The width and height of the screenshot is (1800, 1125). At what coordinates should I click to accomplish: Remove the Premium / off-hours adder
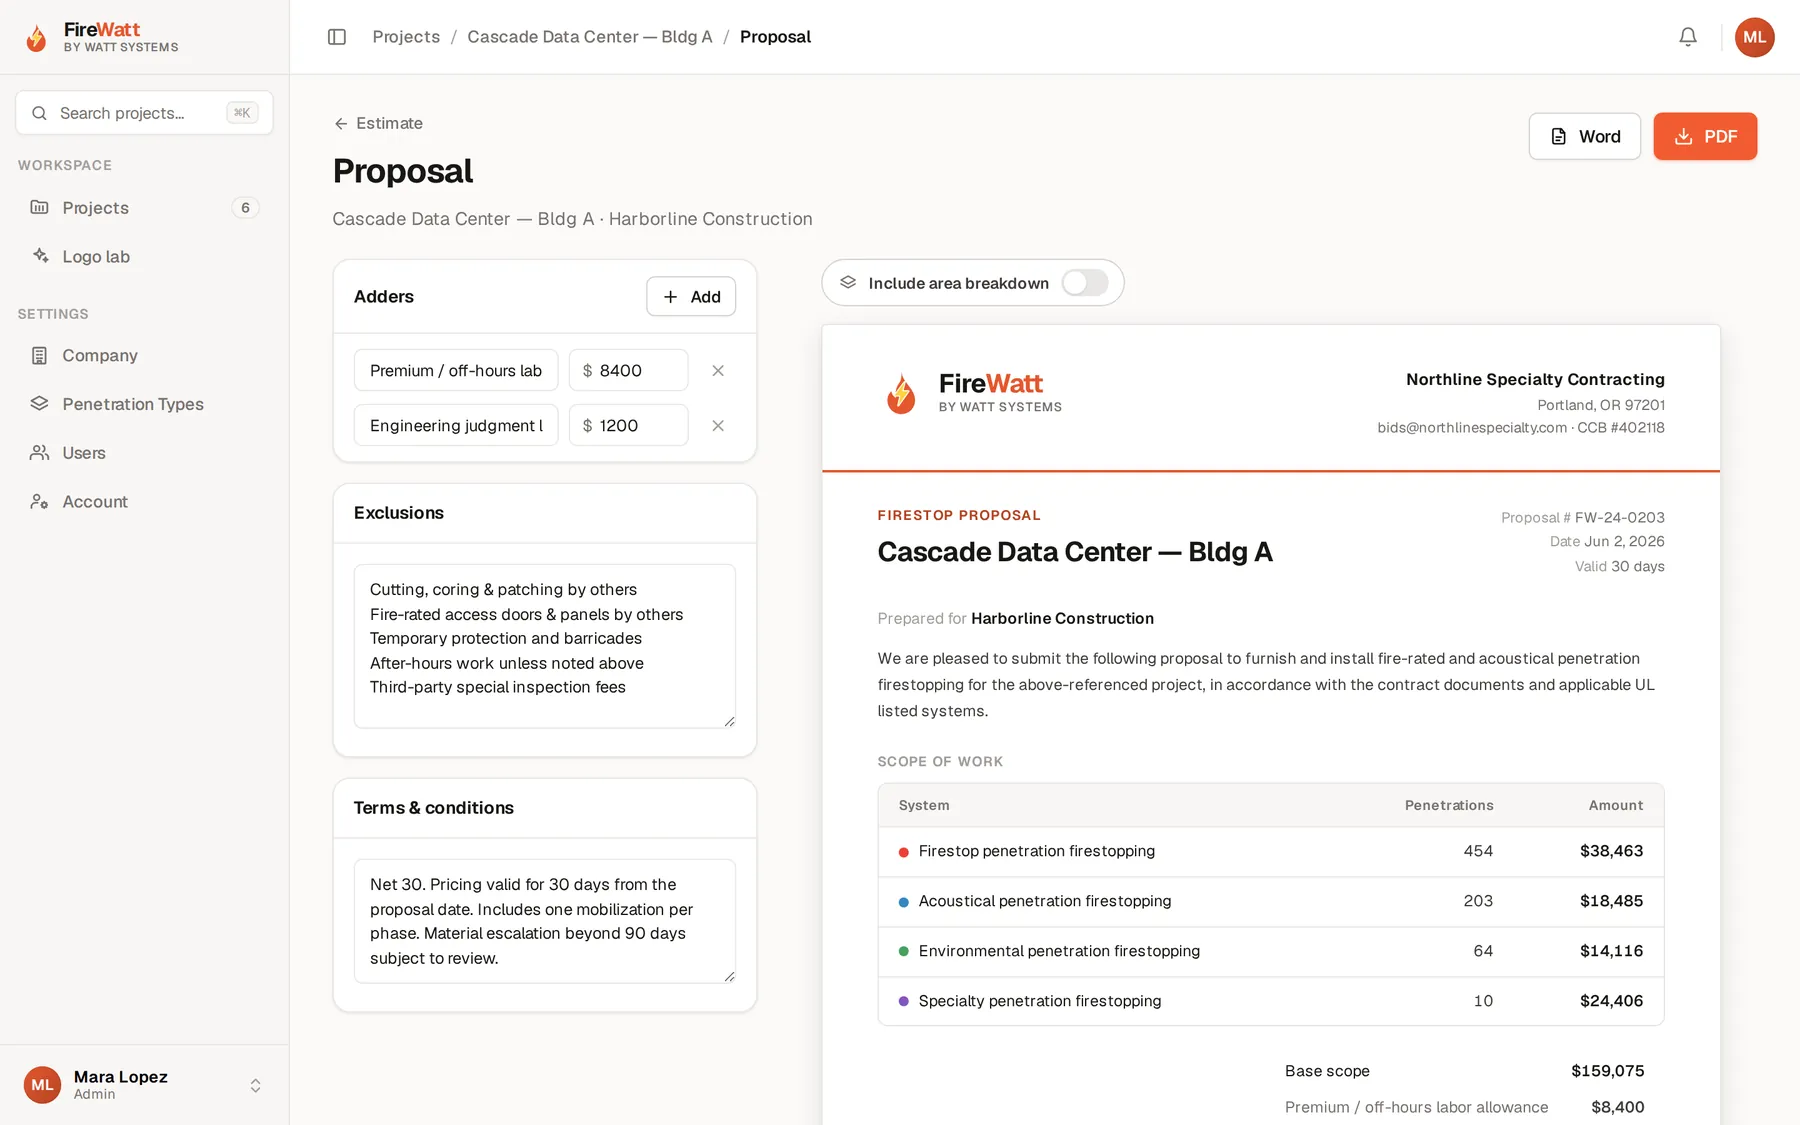(718, 371)
